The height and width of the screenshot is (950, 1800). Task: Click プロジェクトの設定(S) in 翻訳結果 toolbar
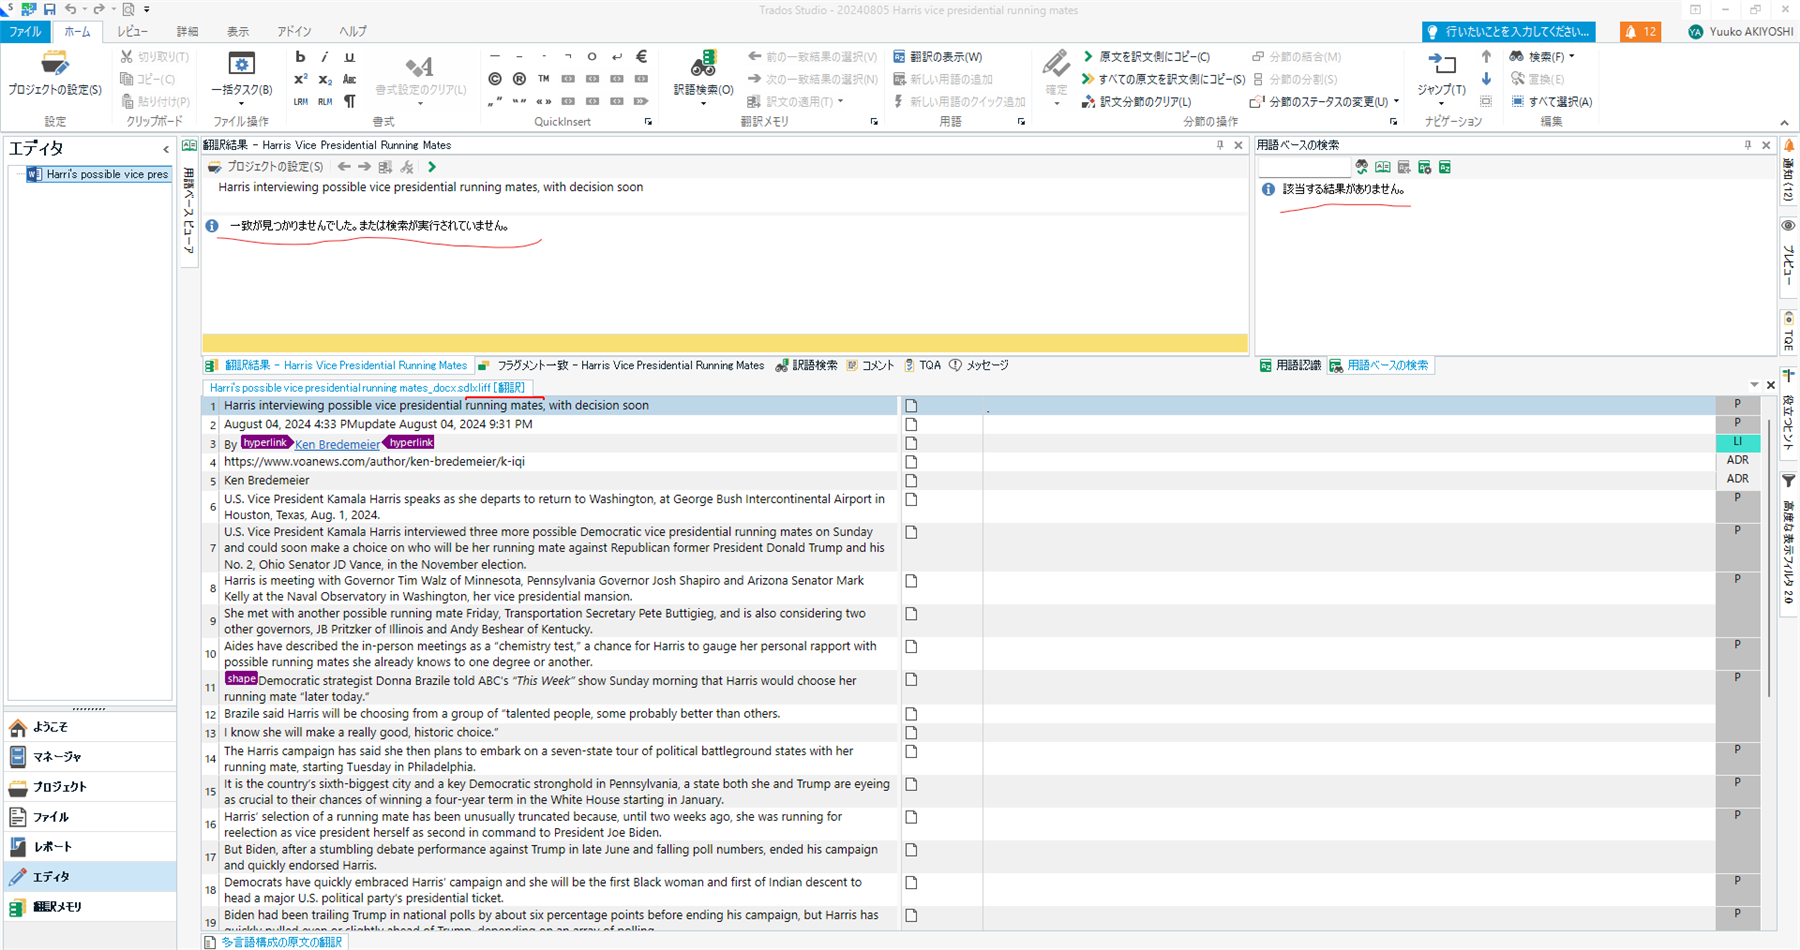(266, 167)
